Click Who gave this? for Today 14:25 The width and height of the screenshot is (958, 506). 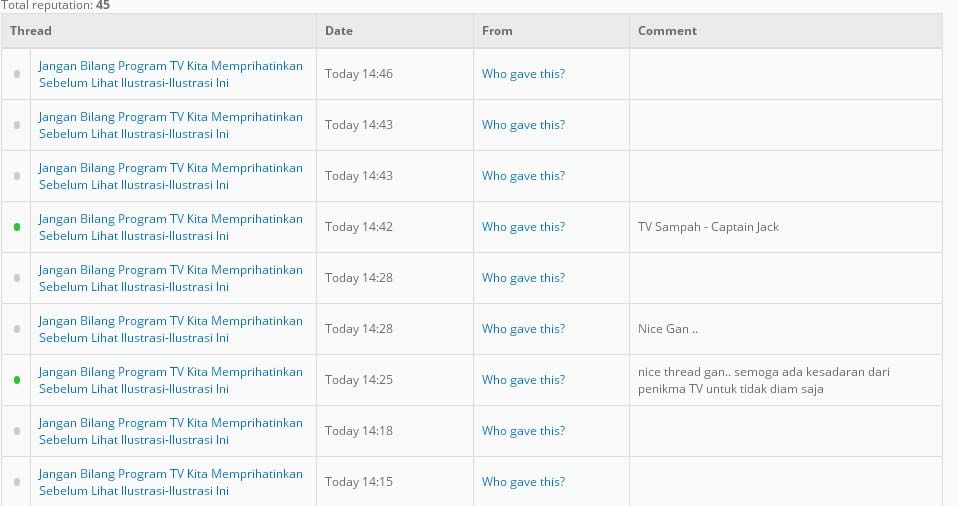coord(523,380)
